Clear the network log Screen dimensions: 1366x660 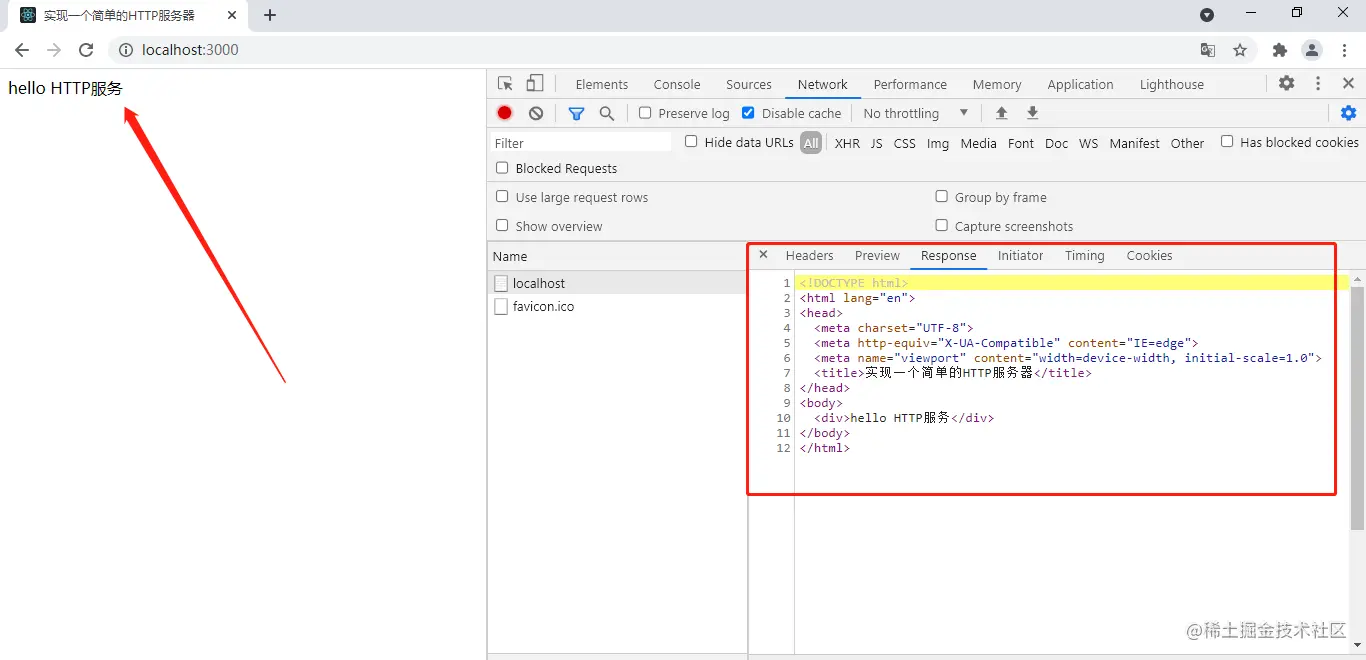(x=536, y=113)
